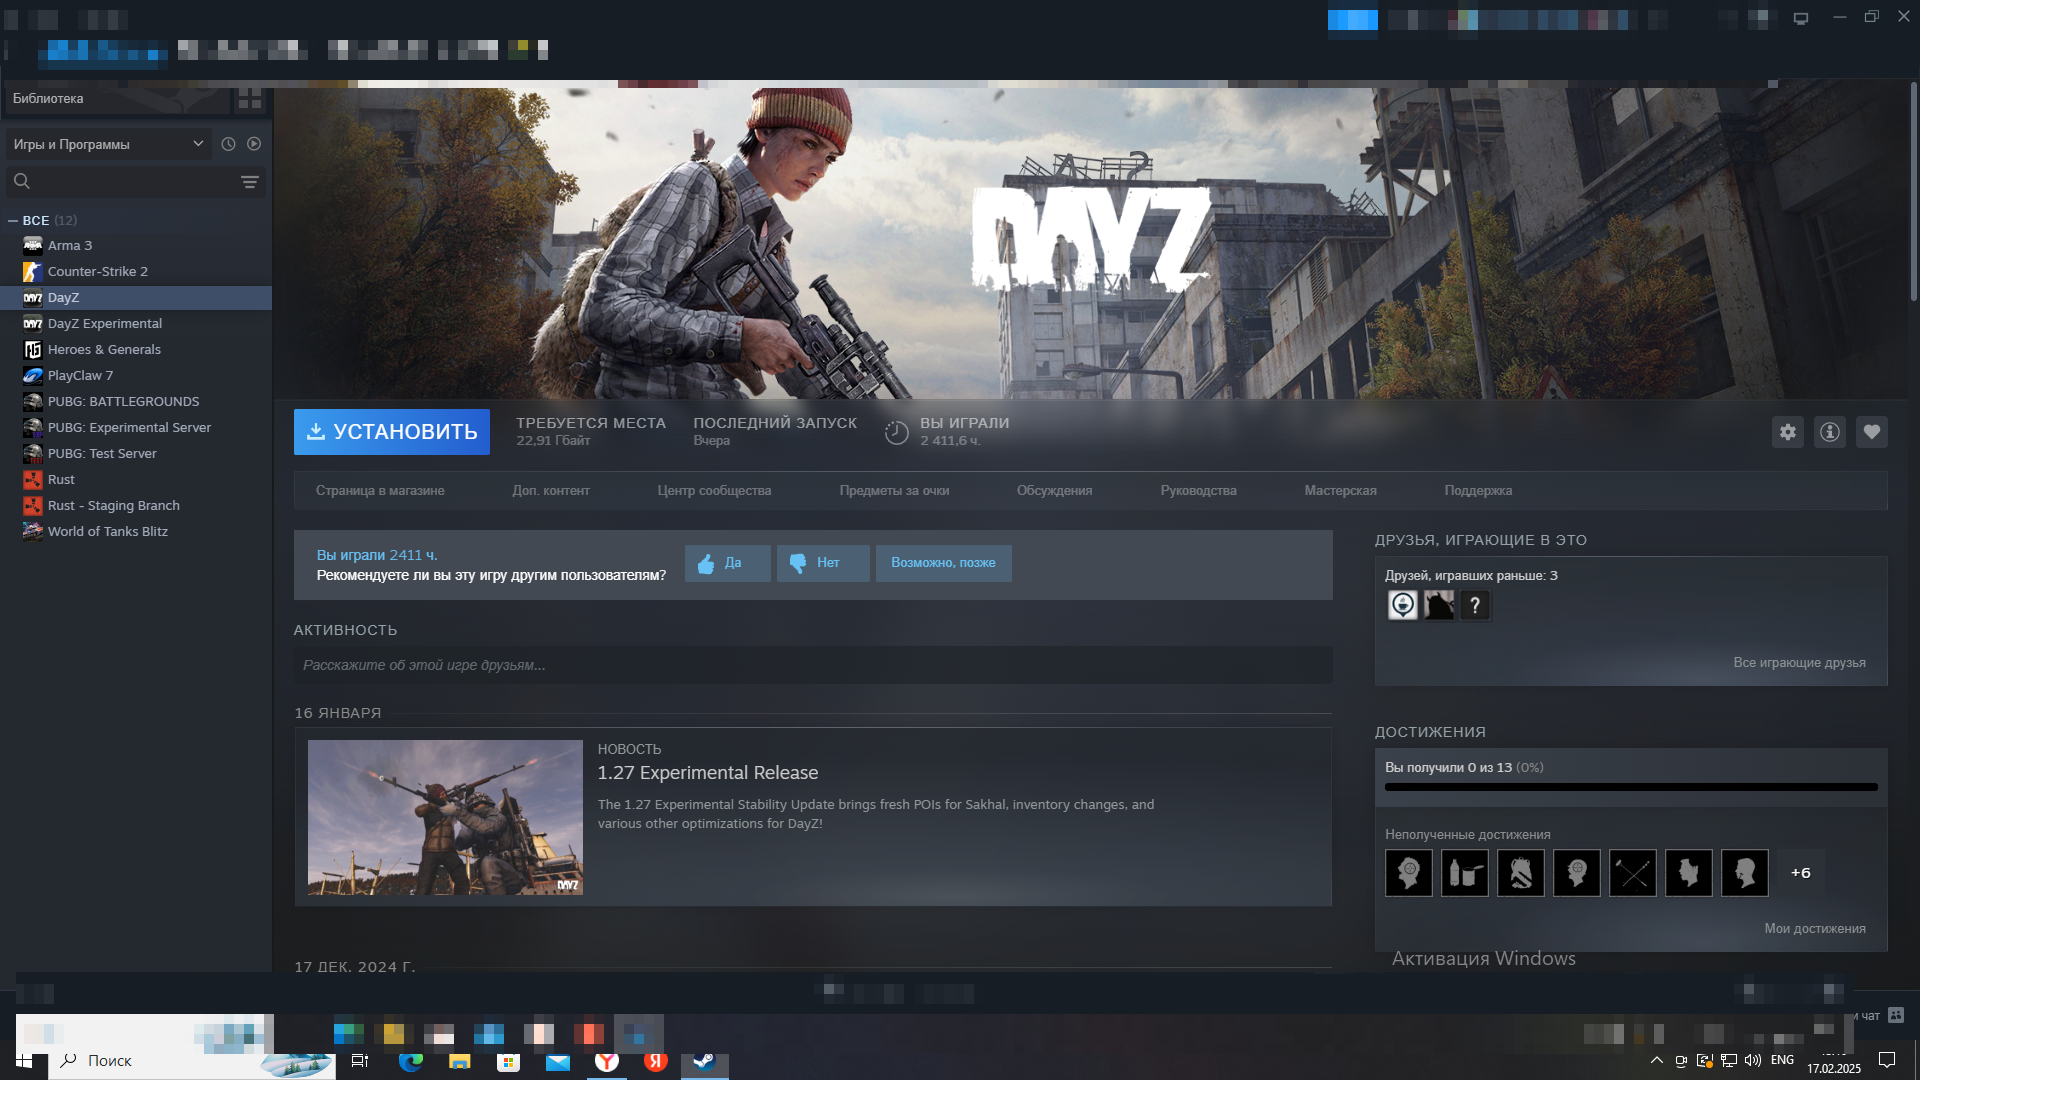Open Мои достижения link

1815,929
